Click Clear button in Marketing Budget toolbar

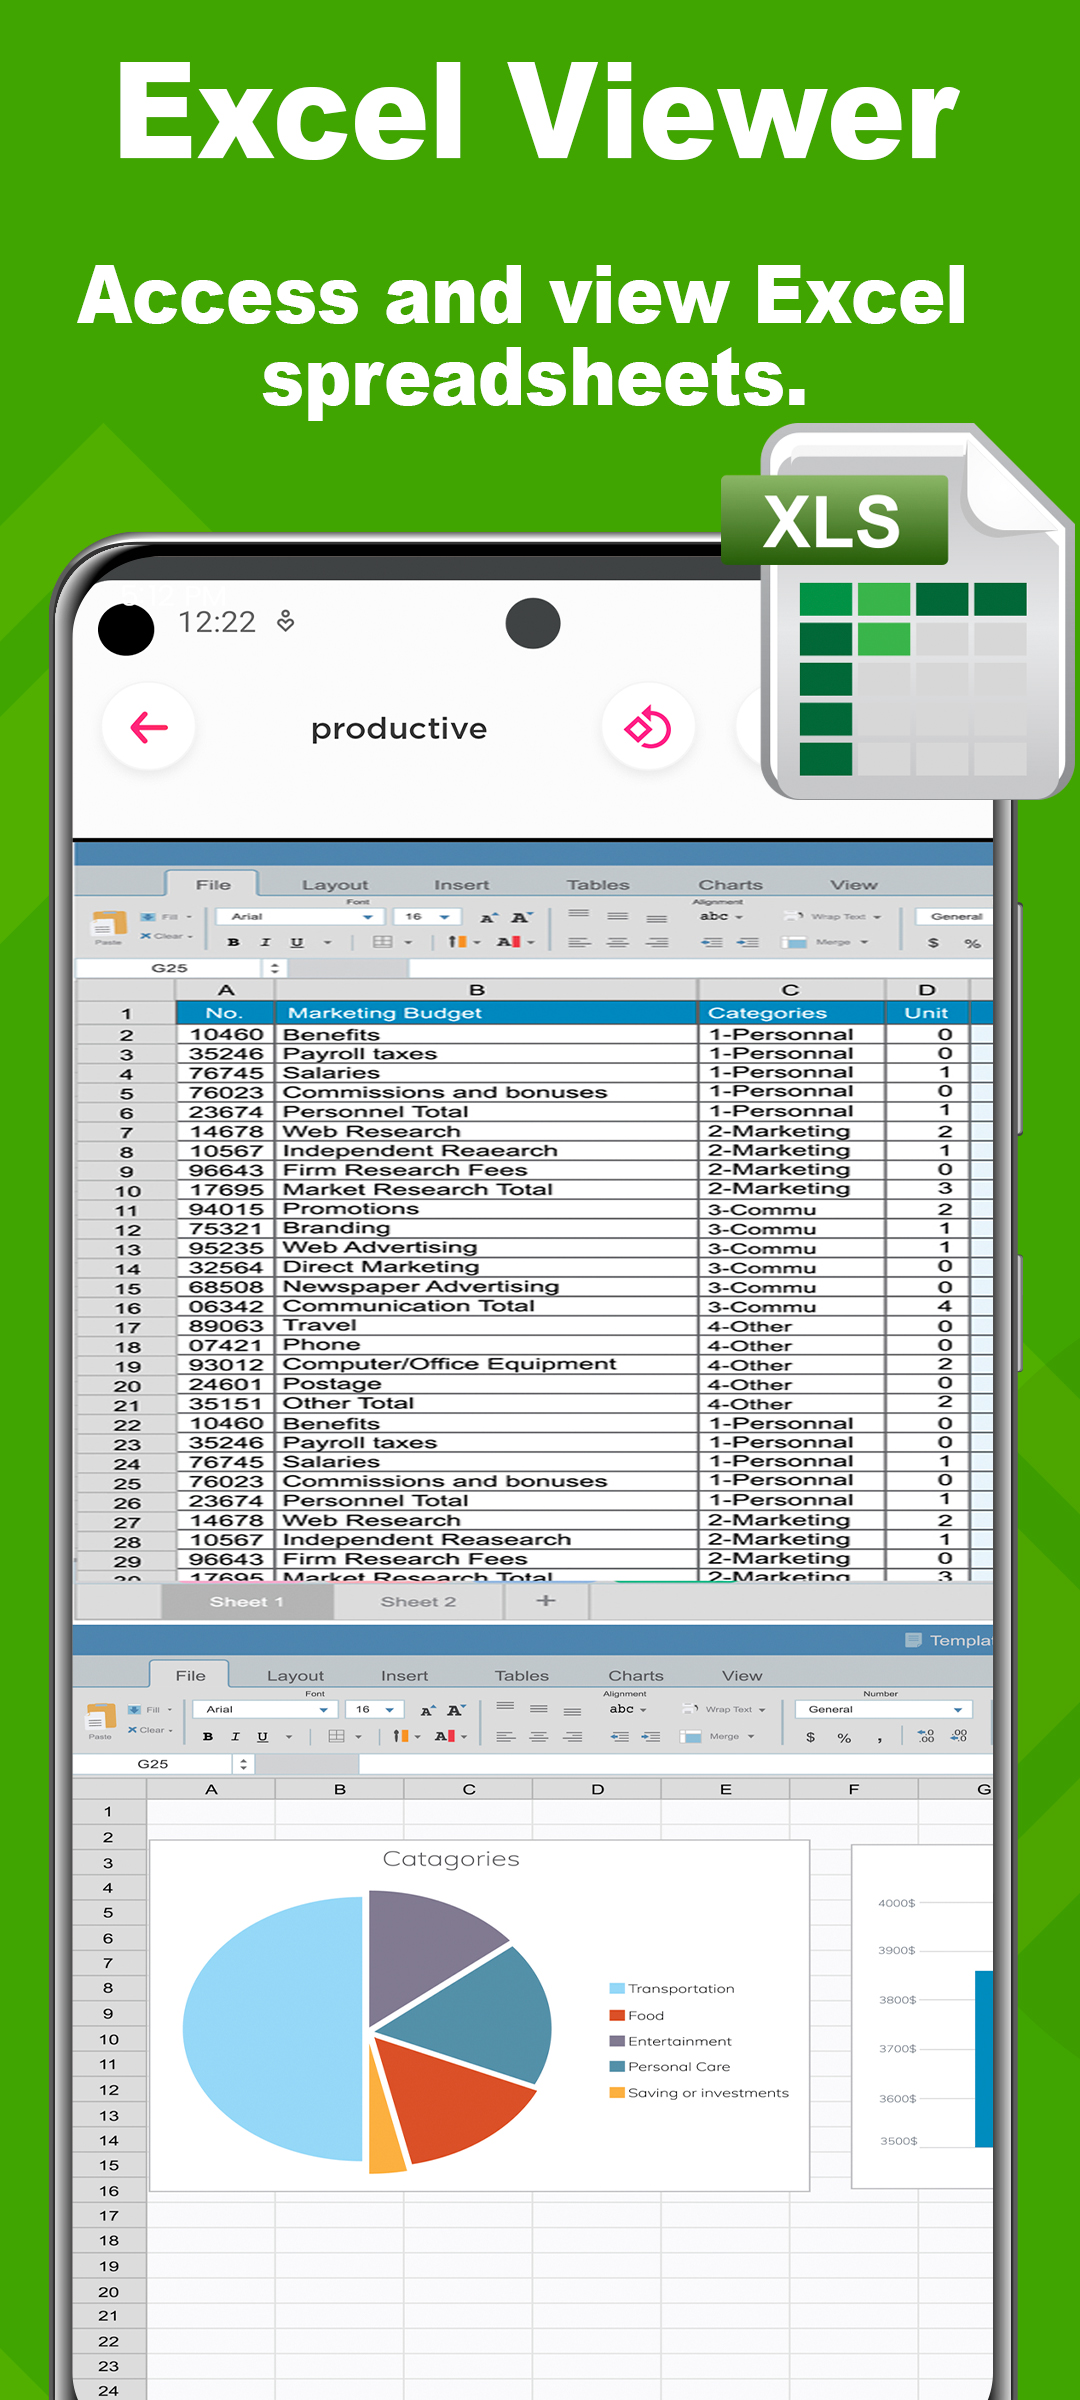tap(166, 936)
